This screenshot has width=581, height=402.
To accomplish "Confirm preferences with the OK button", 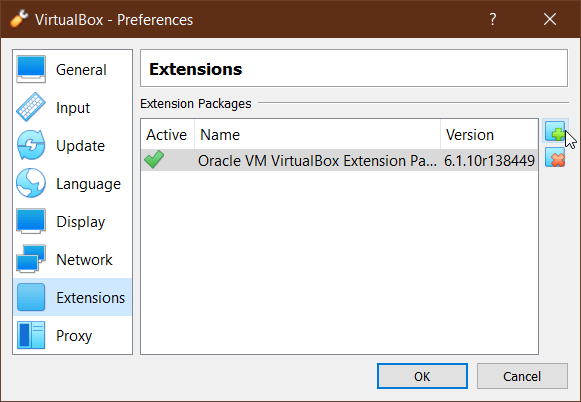I will point(422,376).
